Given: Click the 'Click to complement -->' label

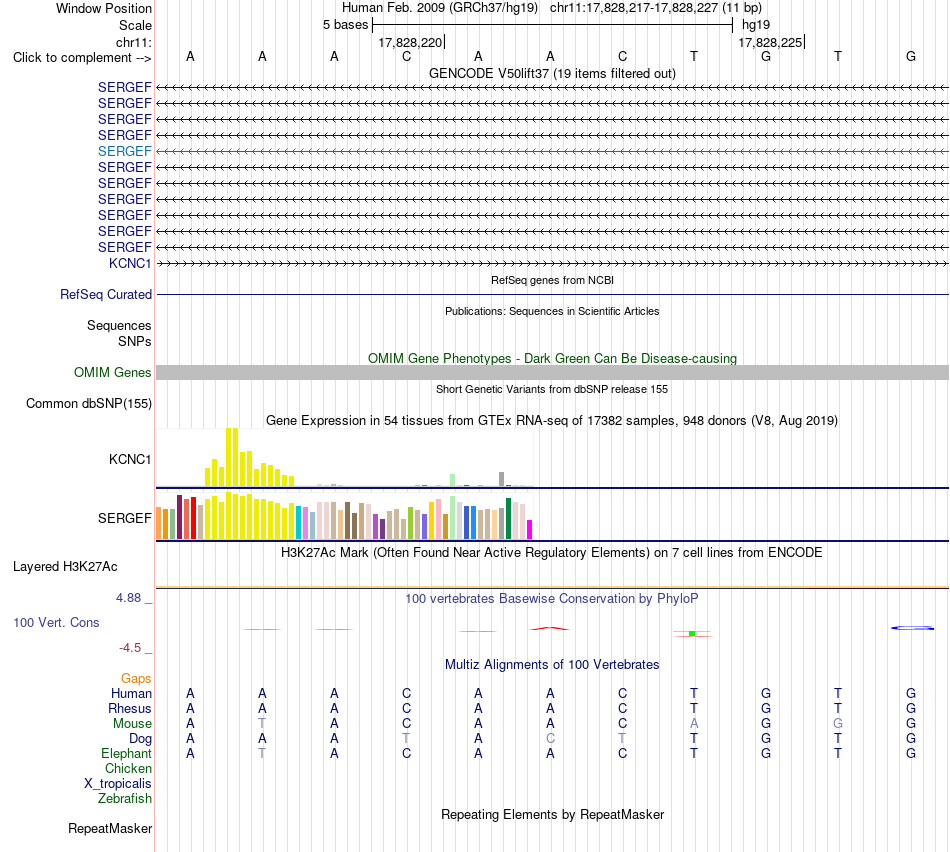Looking at the screenshot, I should point(82,58).
